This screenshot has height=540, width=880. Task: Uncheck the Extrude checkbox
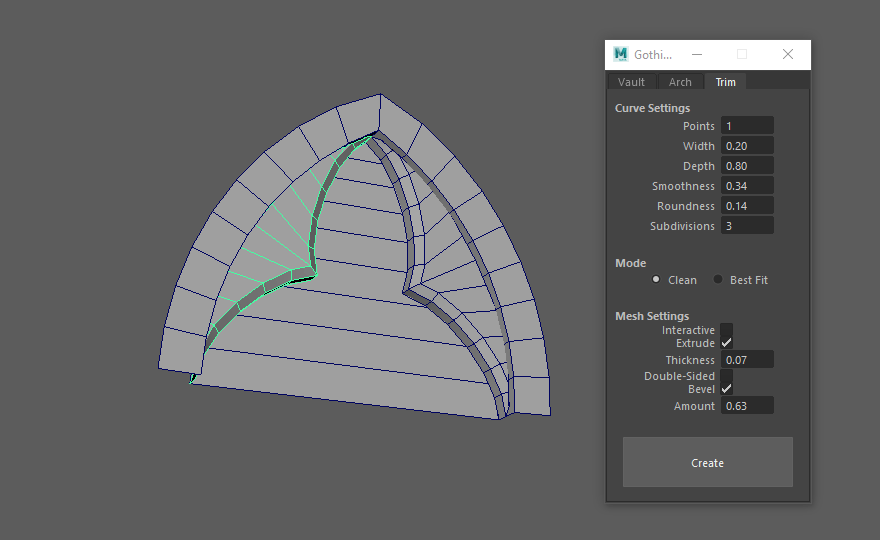(726, 343)
